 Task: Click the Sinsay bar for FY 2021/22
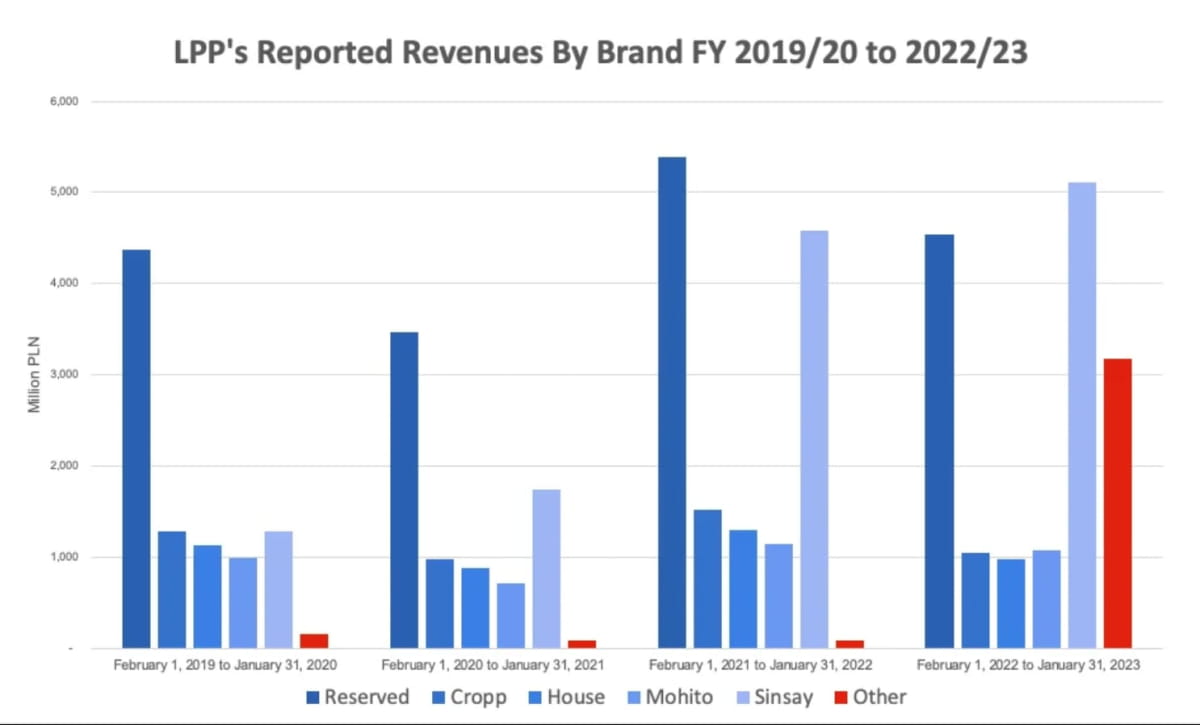coord(814,439)
